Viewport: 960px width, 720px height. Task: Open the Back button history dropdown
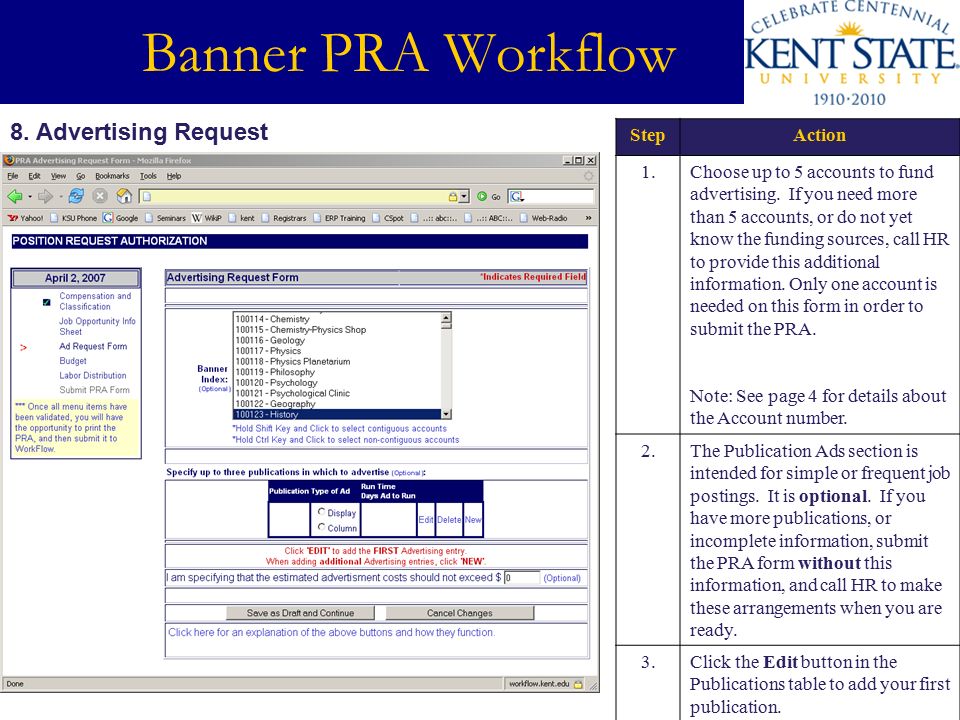click(30, 197)
